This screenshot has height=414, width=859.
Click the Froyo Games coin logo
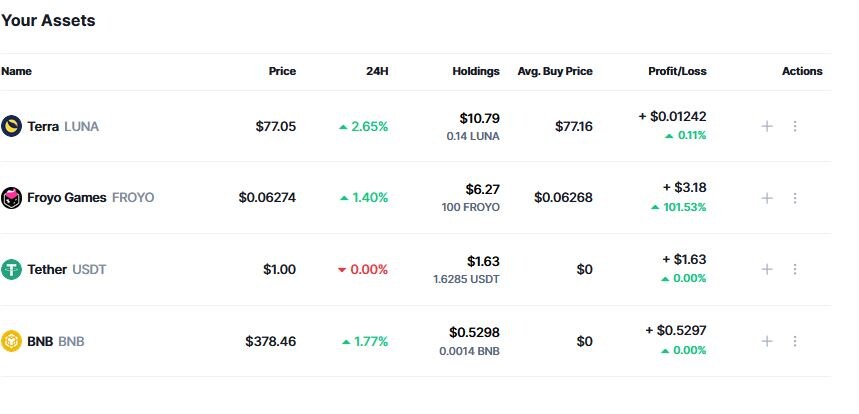click(11, 198)
